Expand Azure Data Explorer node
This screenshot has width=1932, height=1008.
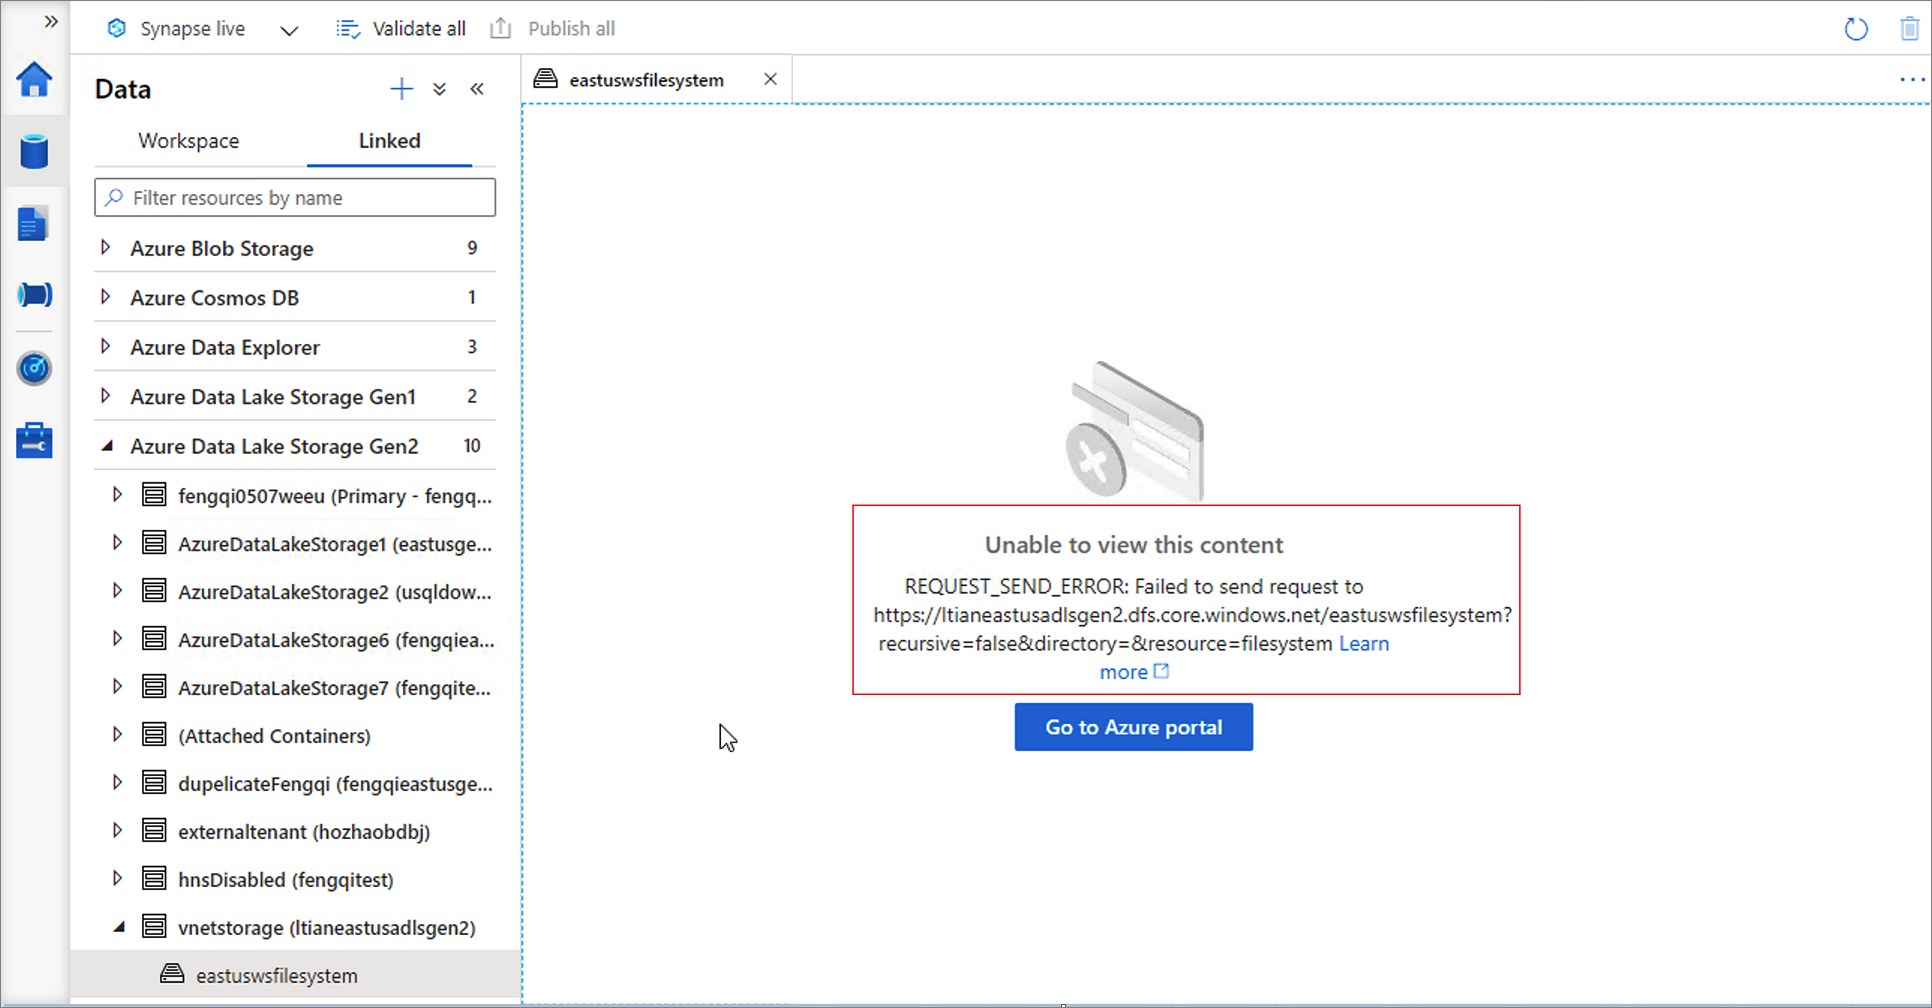(x=105, y=346)
